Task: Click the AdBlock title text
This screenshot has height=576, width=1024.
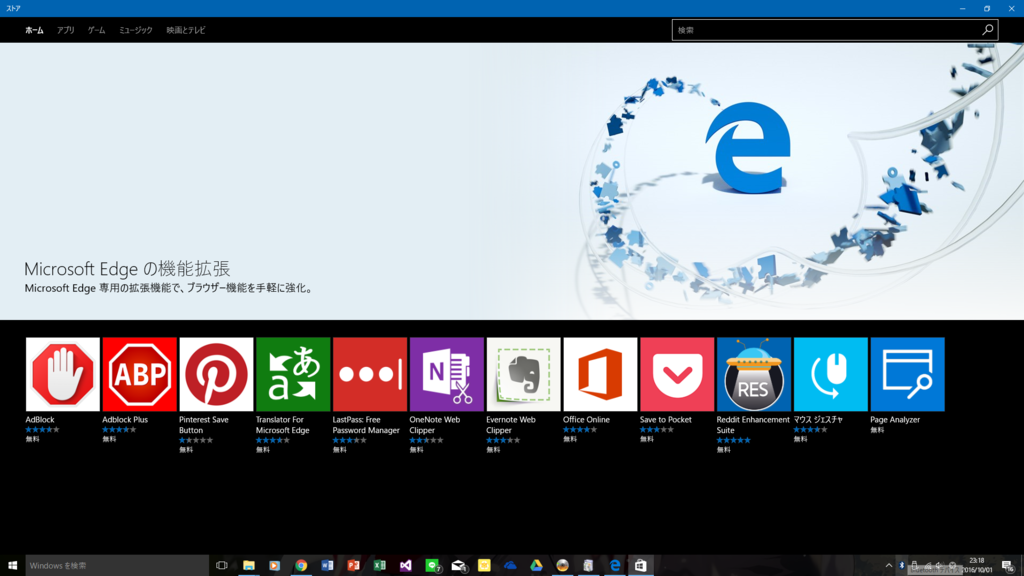Action: 40,420
